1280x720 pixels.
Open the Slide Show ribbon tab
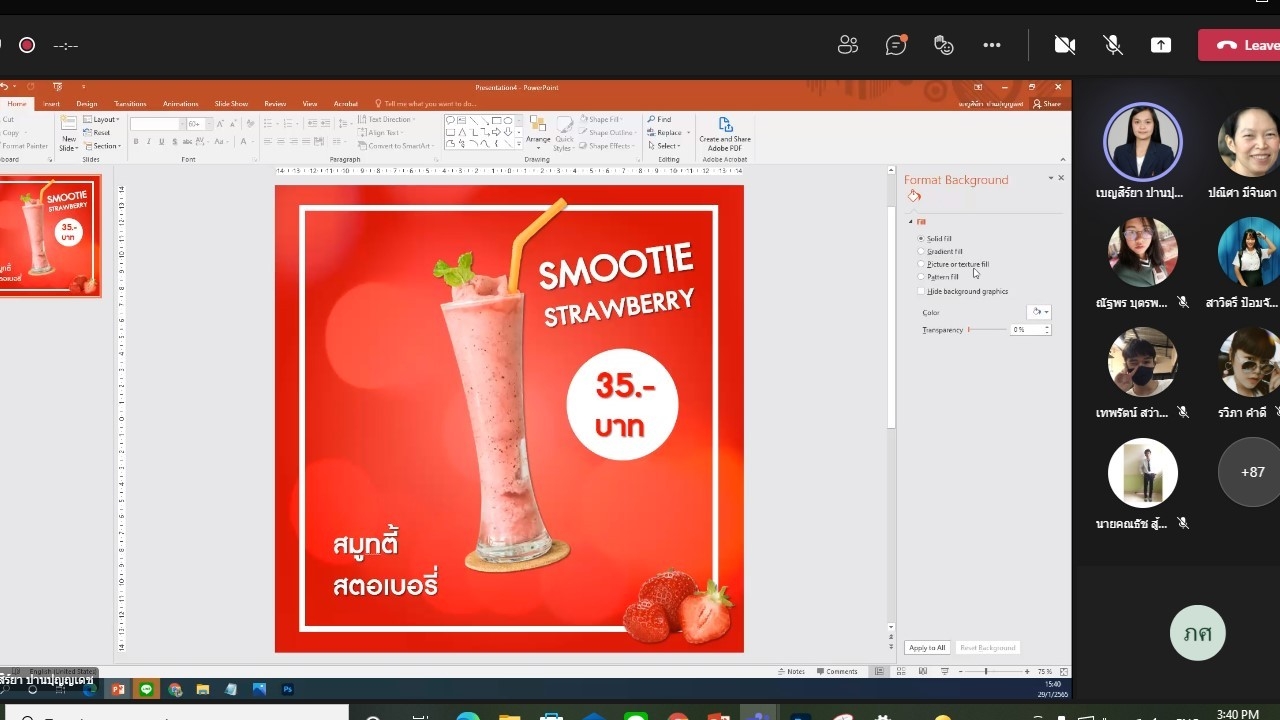click(231, 104)
